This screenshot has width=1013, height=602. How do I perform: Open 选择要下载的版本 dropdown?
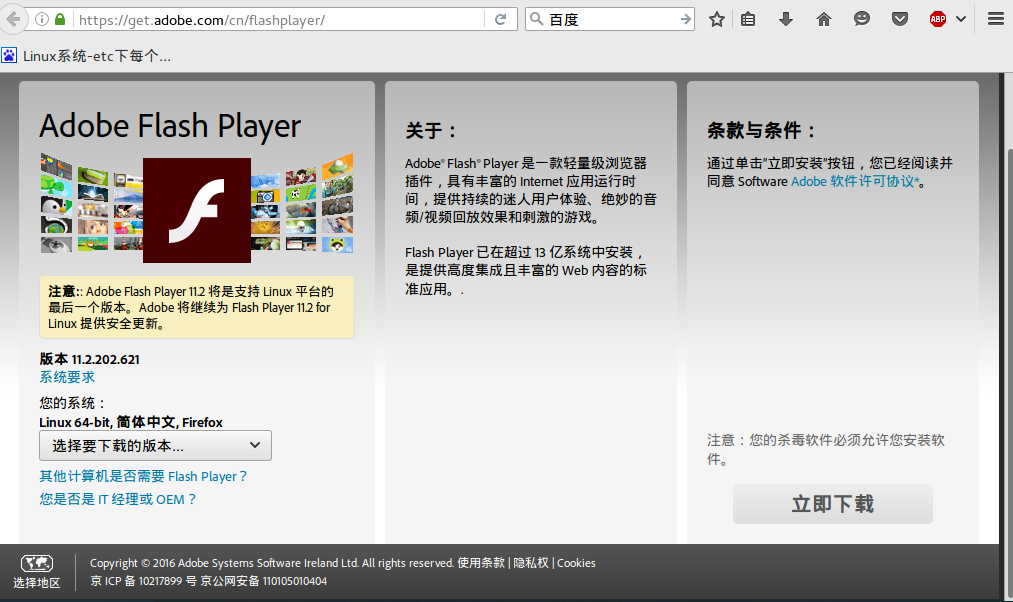pyautogui.click(x=156, y=446)
